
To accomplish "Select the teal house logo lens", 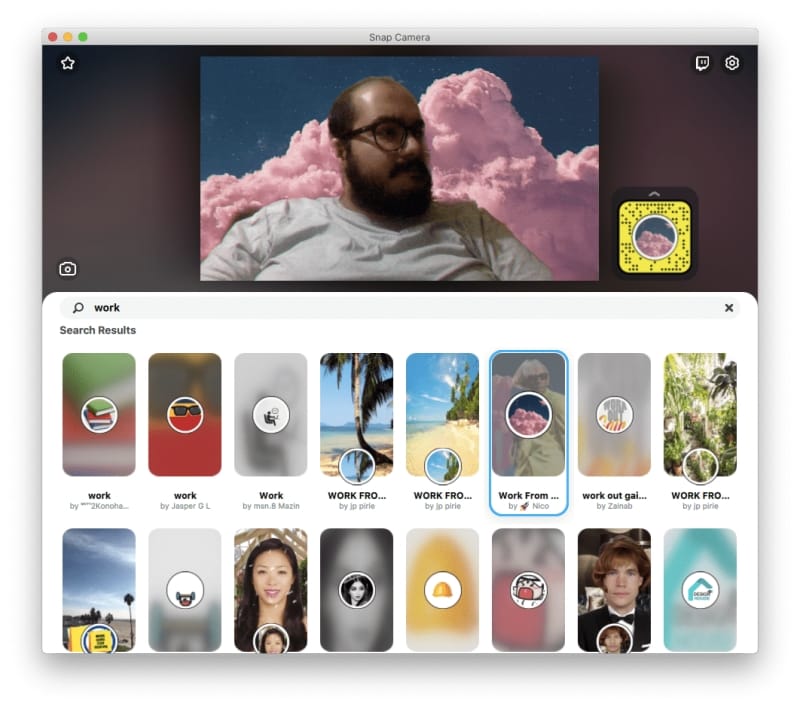I will pos(700,590).
